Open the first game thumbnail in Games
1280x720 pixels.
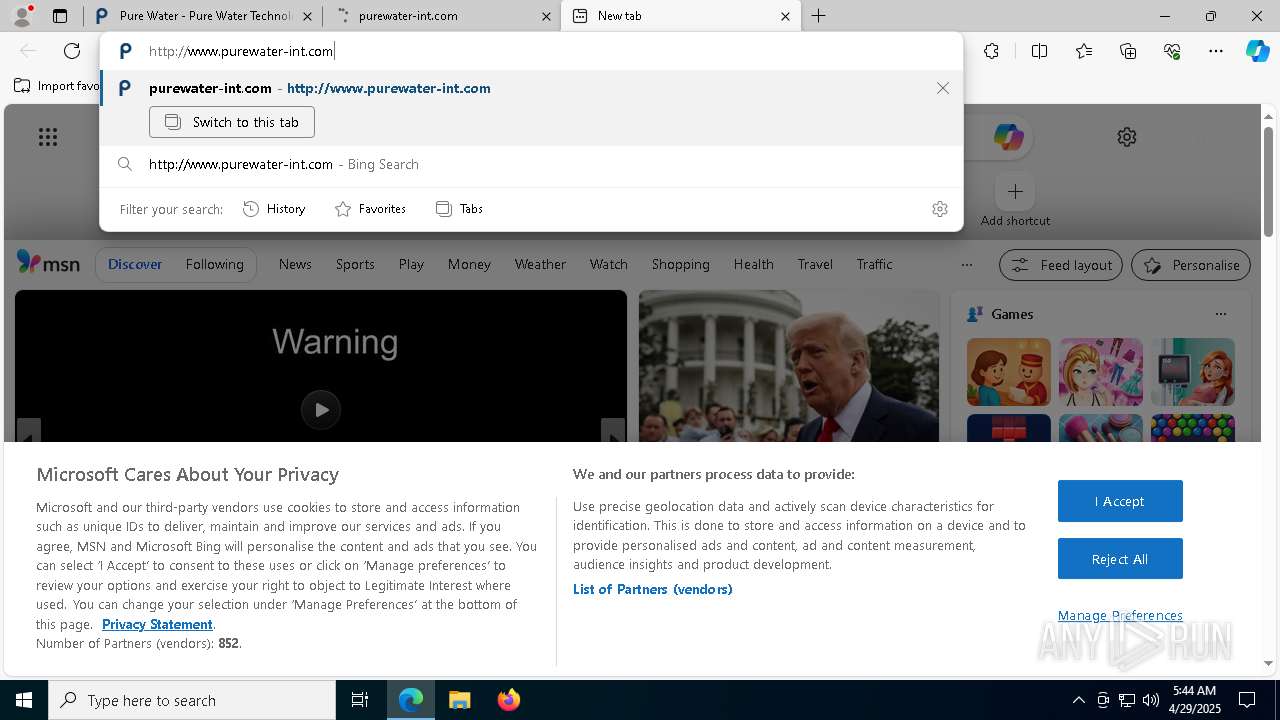coord(1009,372)
